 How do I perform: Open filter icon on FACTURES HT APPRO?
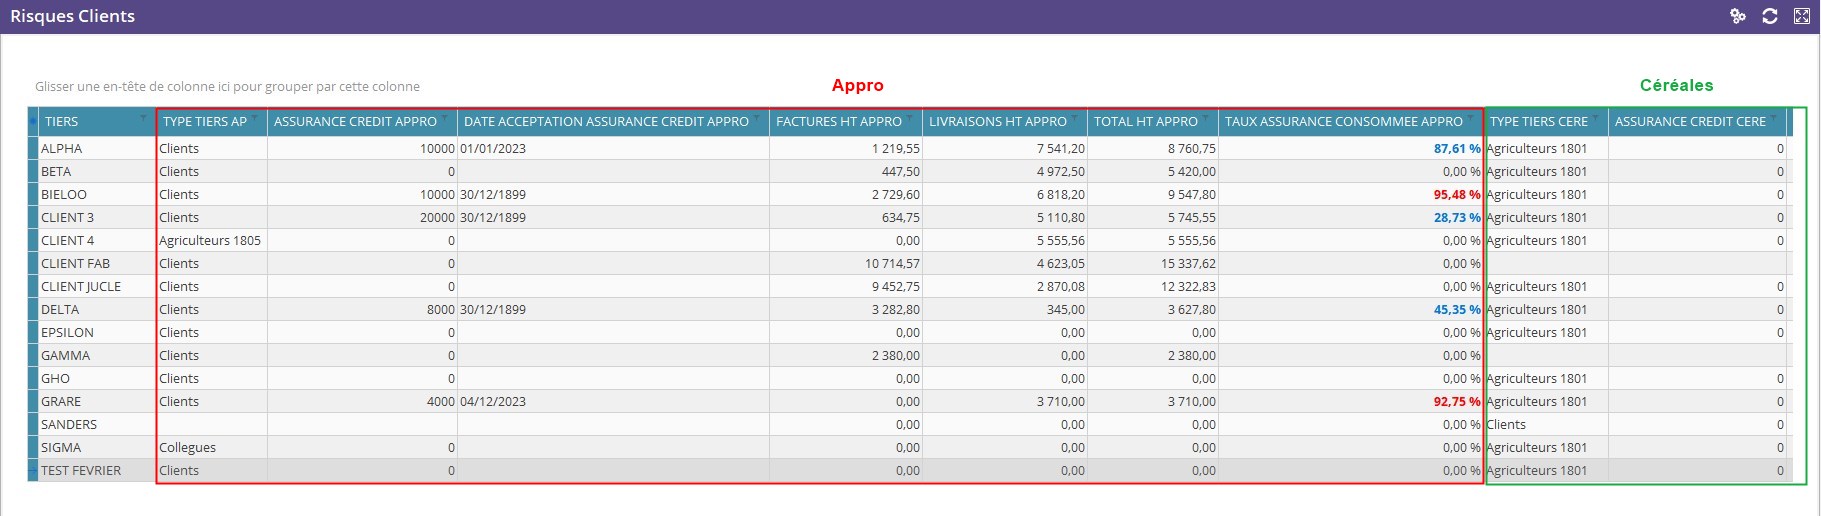pos(909,118)
